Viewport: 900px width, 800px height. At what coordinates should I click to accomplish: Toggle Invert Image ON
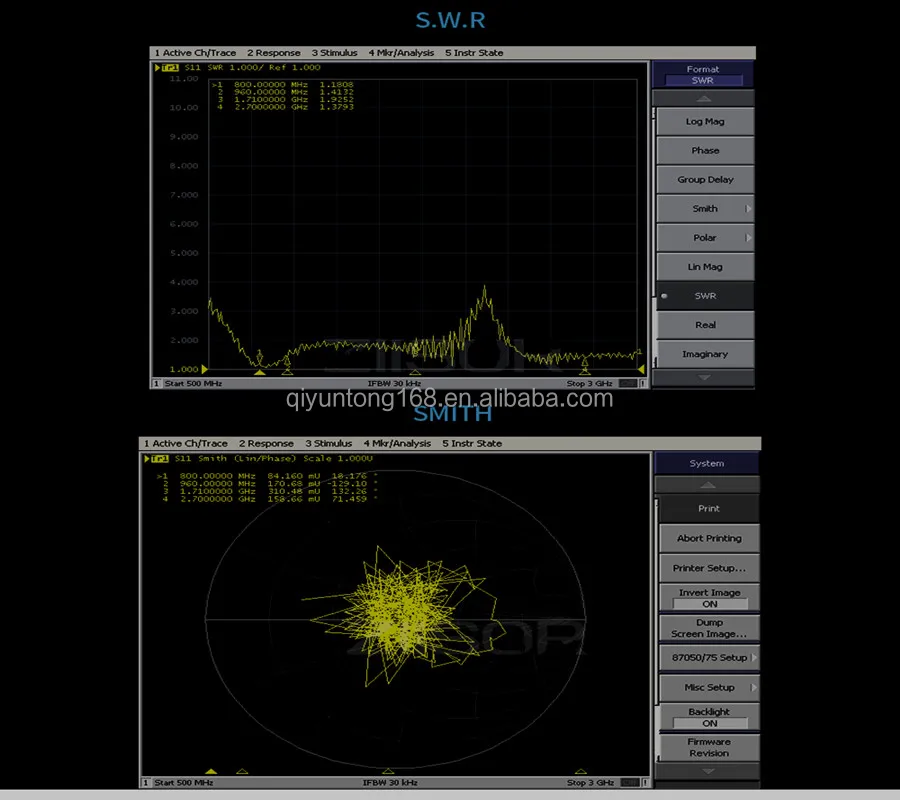click(709, 598)
